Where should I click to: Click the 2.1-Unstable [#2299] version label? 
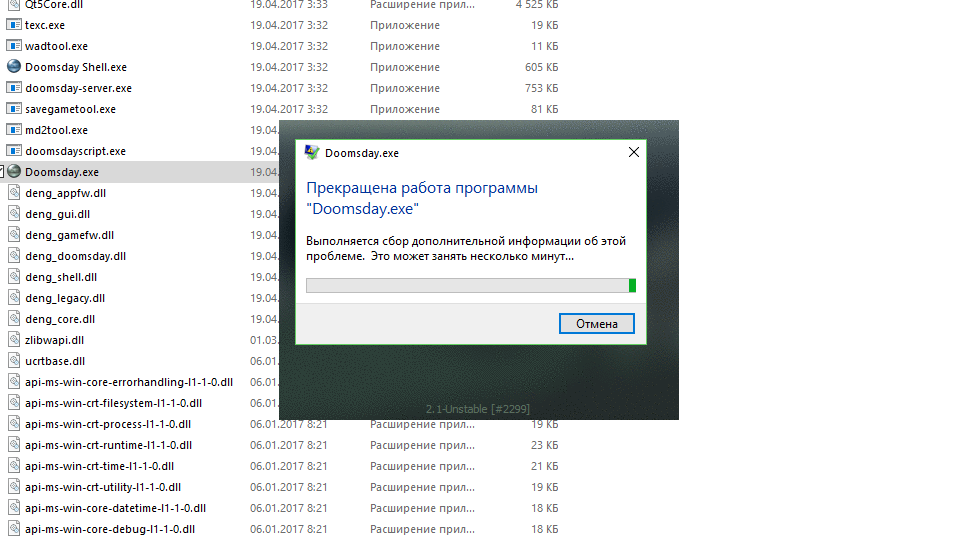(478, 409)
